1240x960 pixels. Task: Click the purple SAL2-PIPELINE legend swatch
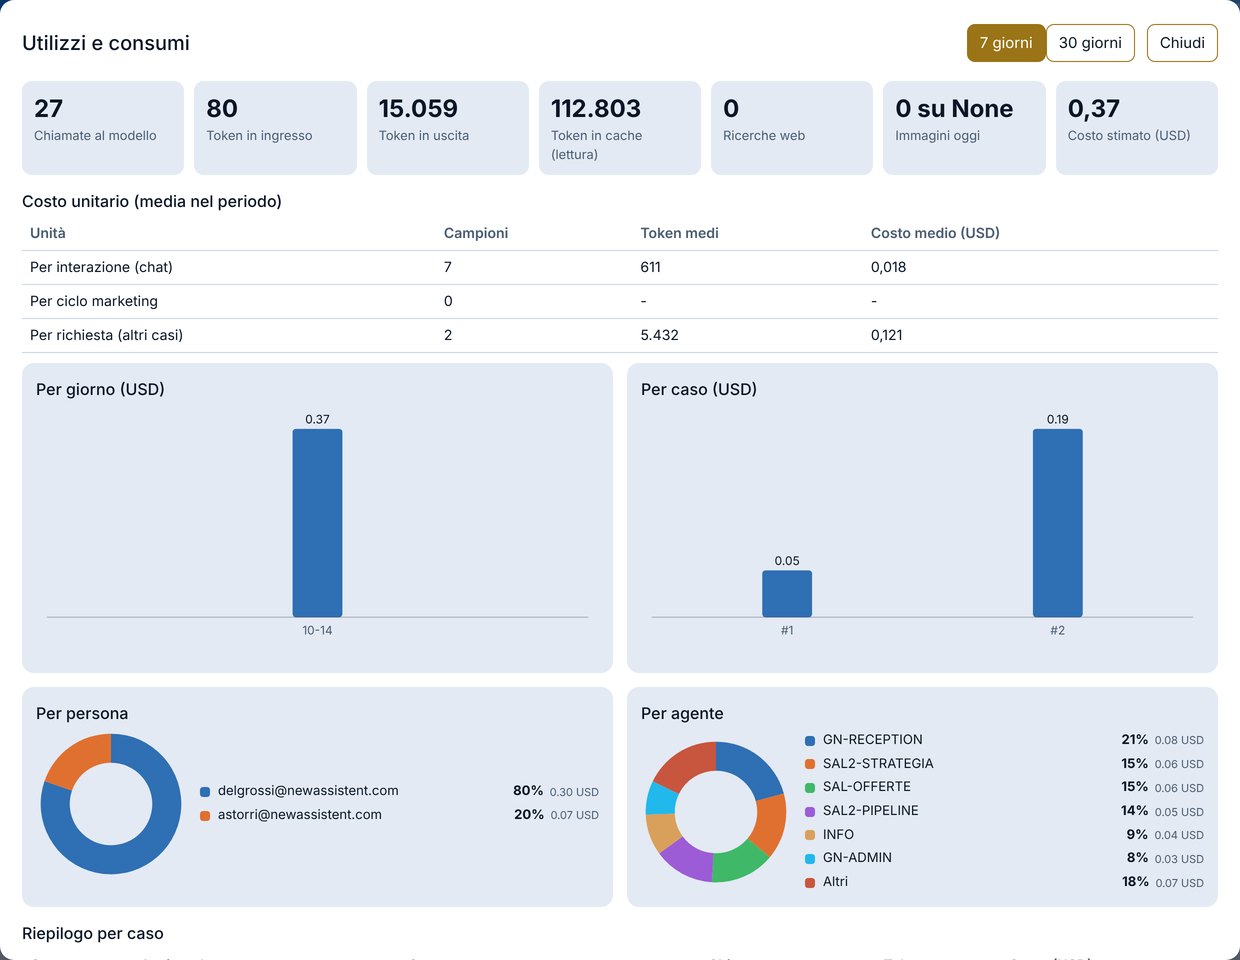coord(810,811)
